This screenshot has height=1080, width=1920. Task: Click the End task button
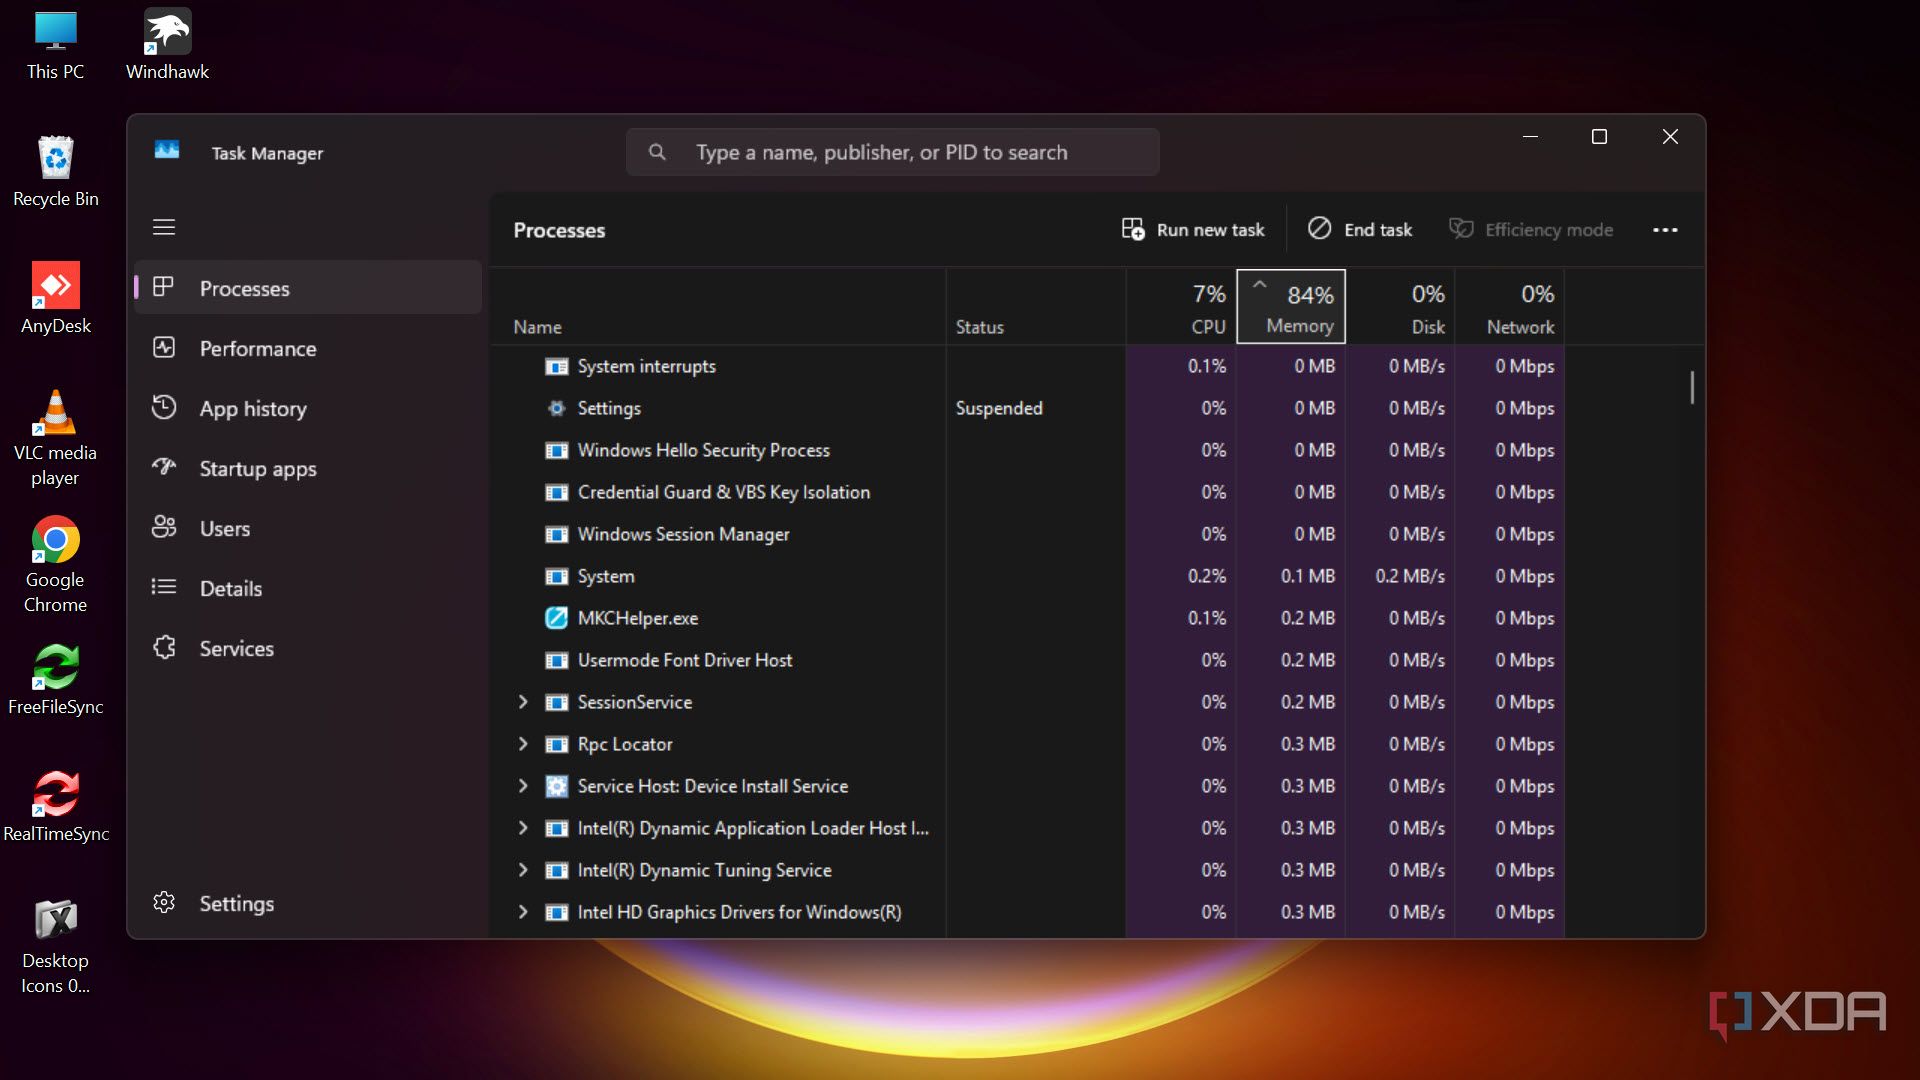[x=1360, y=229]
